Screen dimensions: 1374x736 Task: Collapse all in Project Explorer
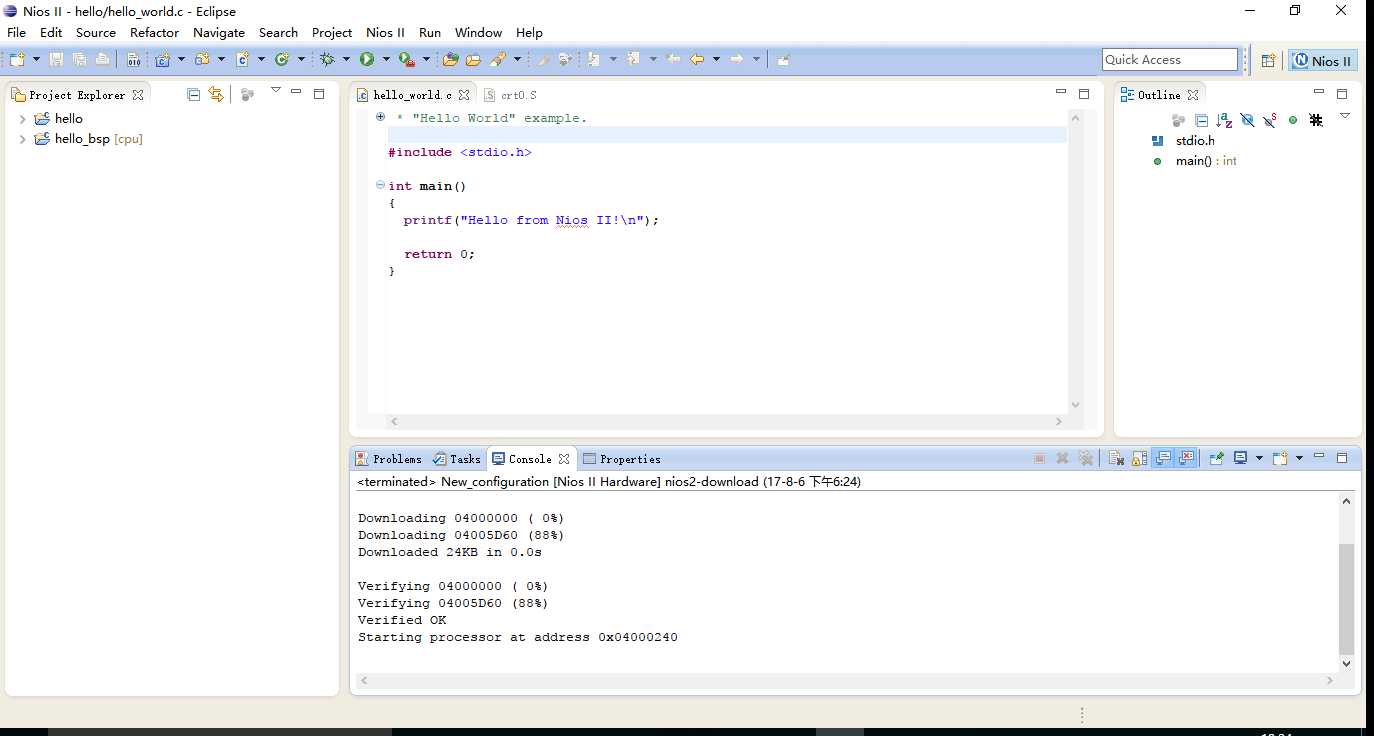click(193, 94)
